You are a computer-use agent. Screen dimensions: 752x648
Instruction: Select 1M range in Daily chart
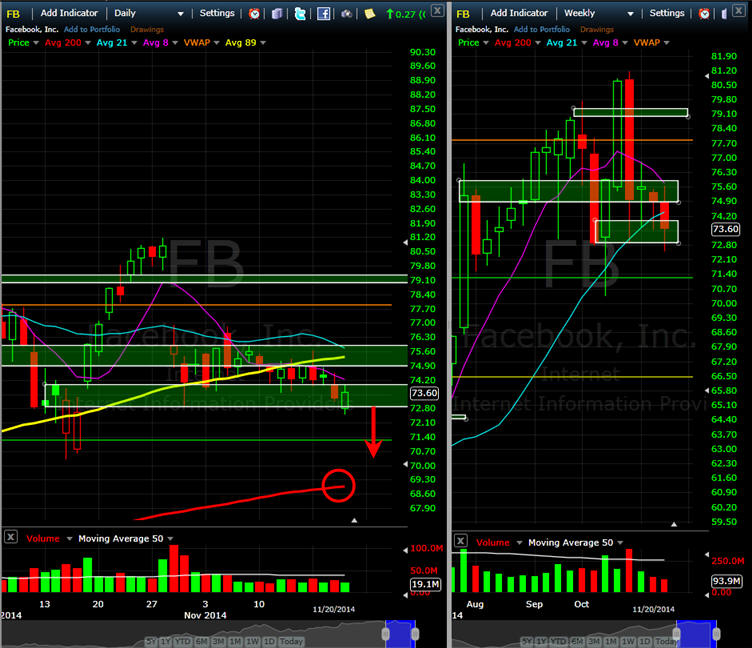click(x=235, y=641)
